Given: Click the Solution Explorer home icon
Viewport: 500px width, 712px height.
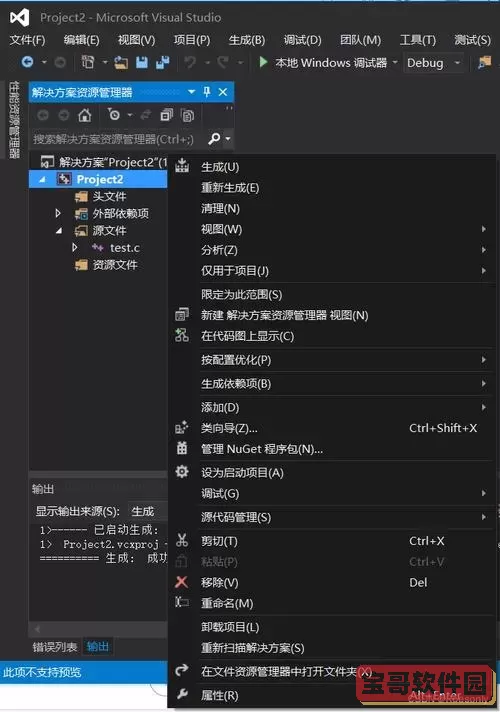Looking at the screenshot, I should pyautogui.click(x=84, y=115).
